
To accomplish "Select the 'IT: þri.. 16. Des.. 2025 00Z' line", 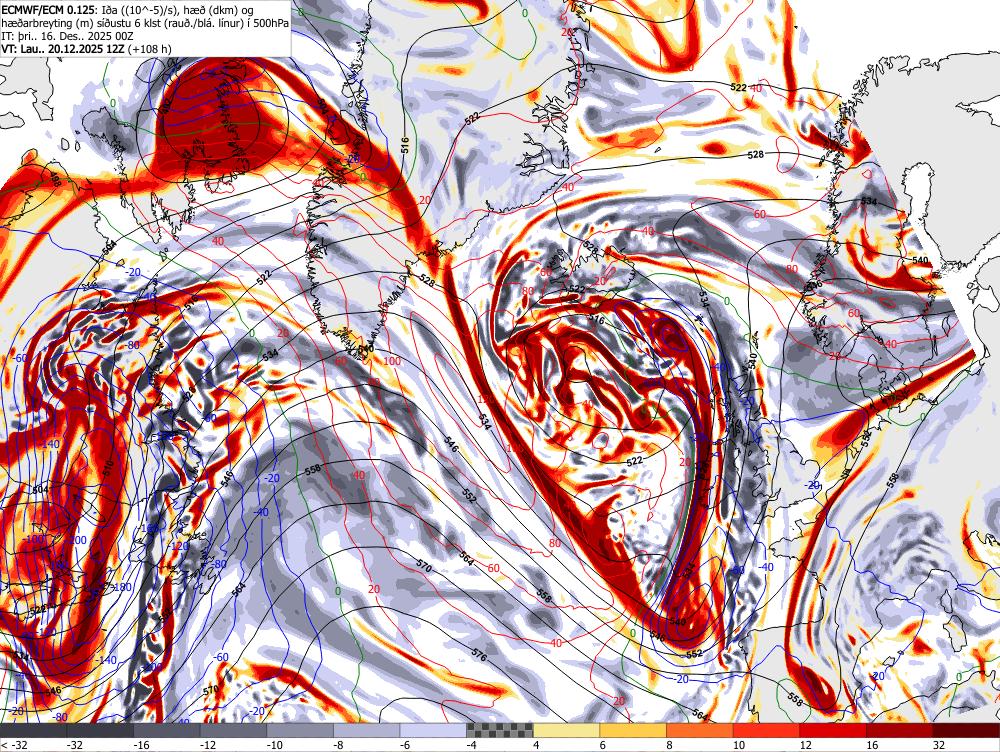I will [68, 36].
